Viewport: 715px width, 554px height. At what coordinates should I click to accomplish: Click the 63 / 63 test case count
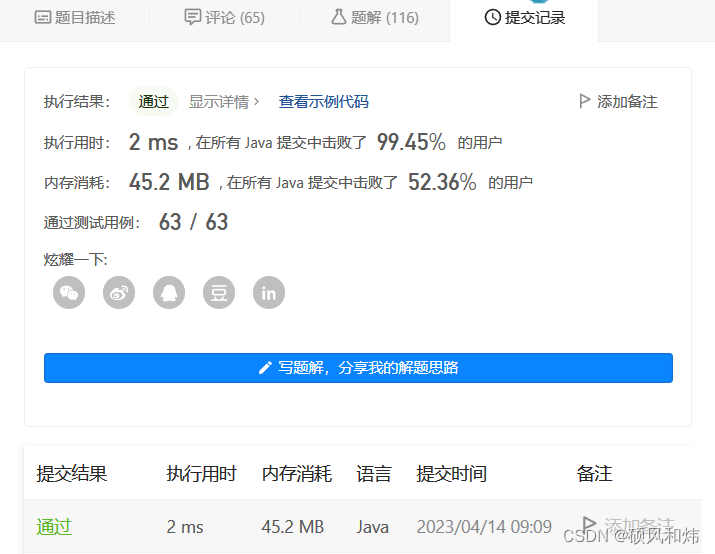[x=193, y=222]
